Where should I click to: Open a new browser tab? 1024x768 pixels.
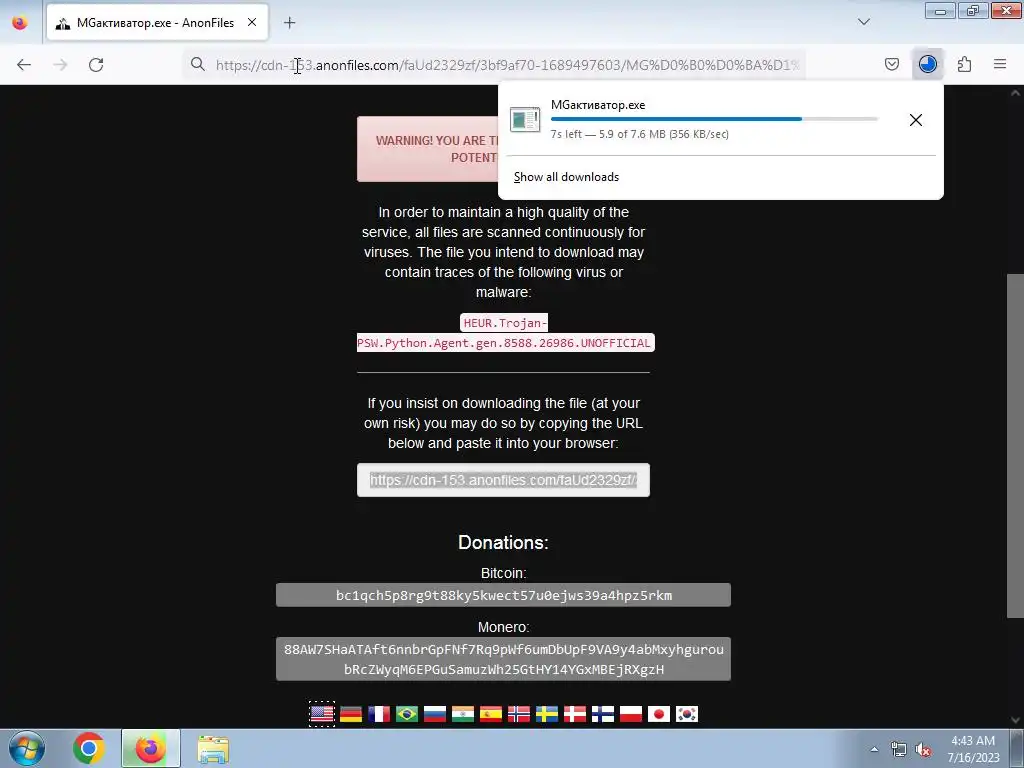click(289, 23)
